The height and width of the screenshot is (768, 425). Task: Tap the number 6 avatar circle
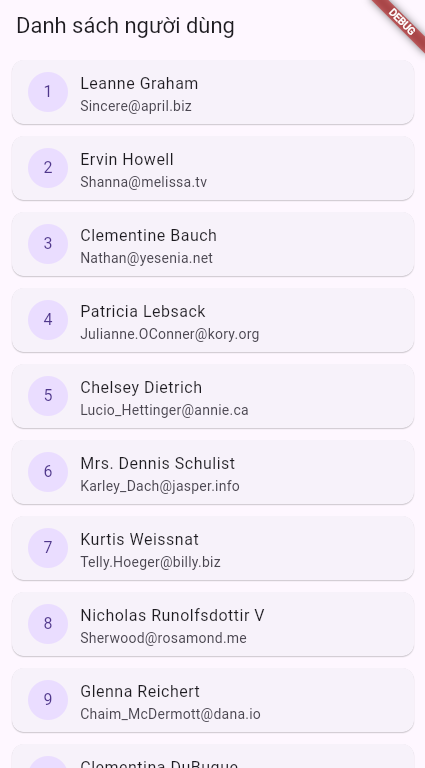click(x=47, y=472)
